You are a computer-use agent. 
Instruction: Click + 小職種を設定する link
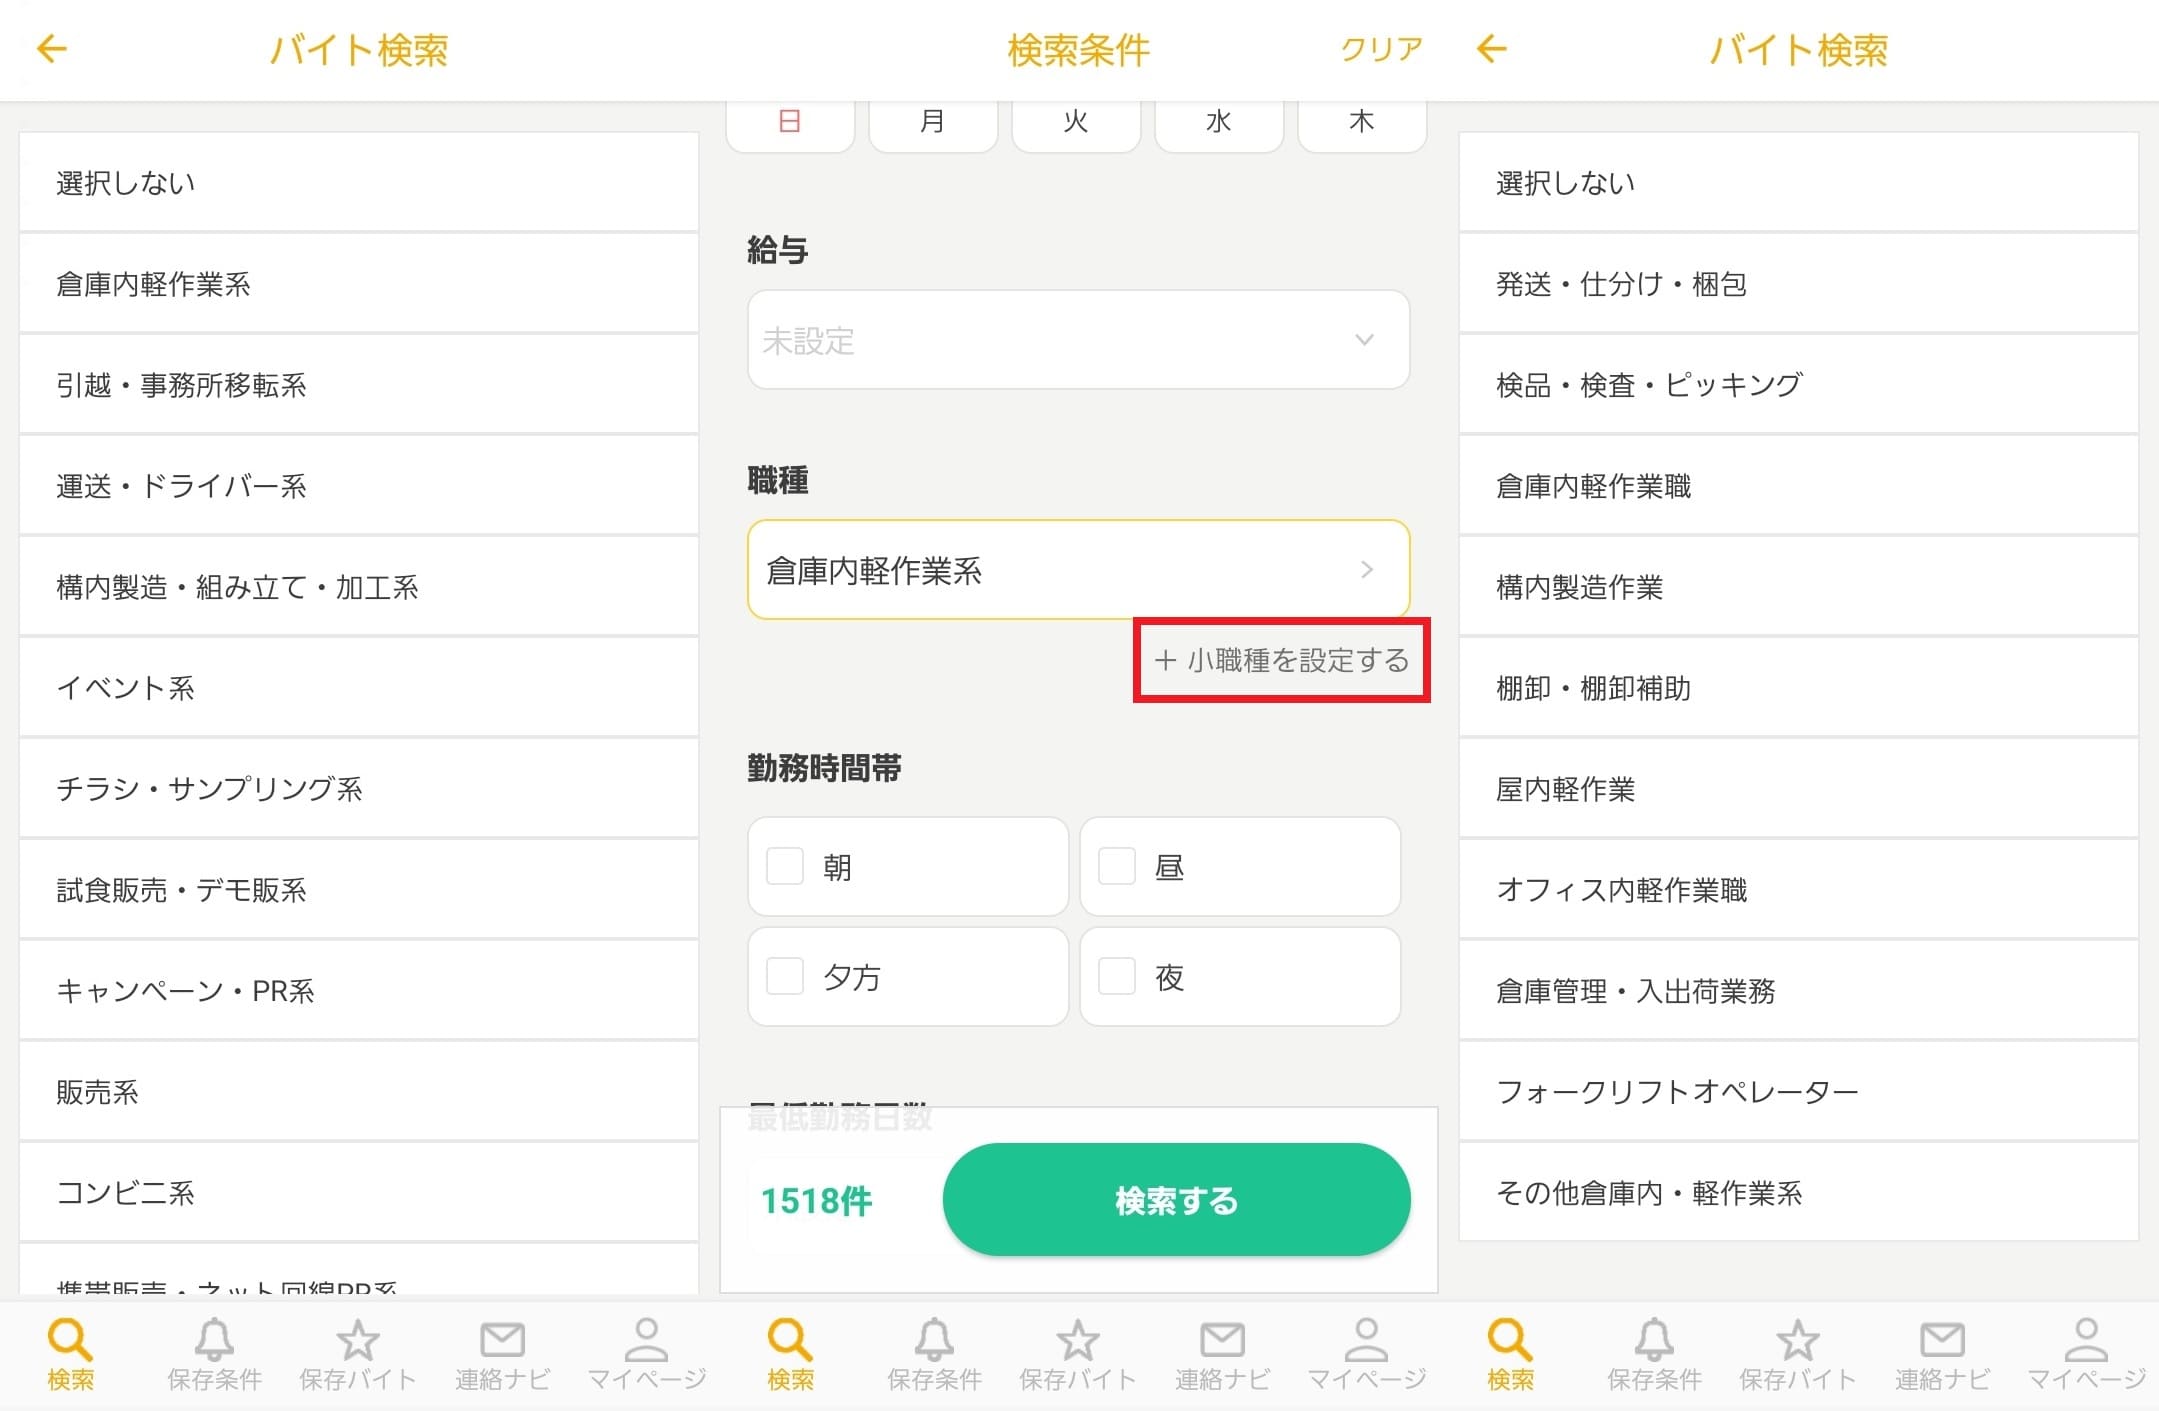pyautogui.click(x=1282, y=660)
